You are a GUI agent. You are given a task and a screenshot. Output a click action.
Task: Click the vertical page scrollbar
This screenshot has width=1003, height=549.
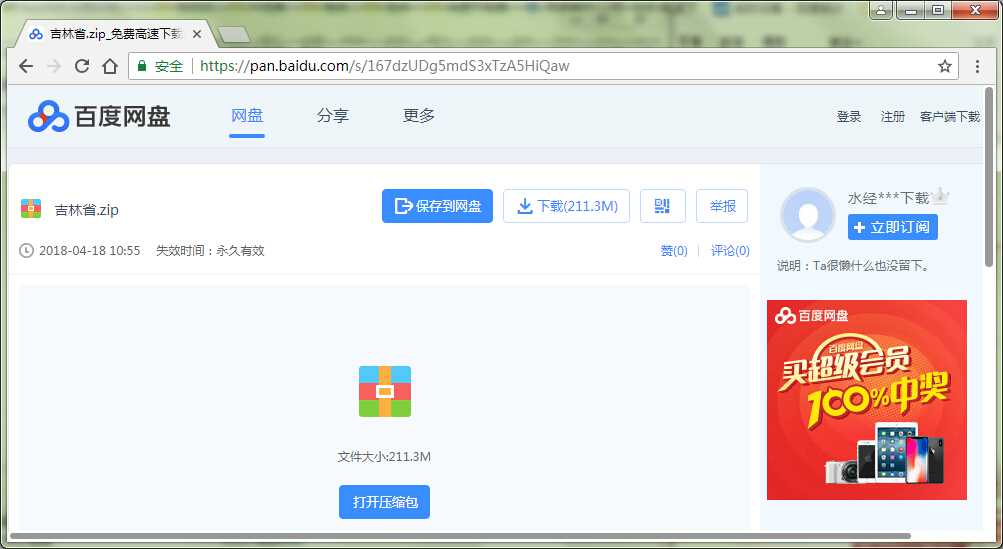[x=989, y=178]
